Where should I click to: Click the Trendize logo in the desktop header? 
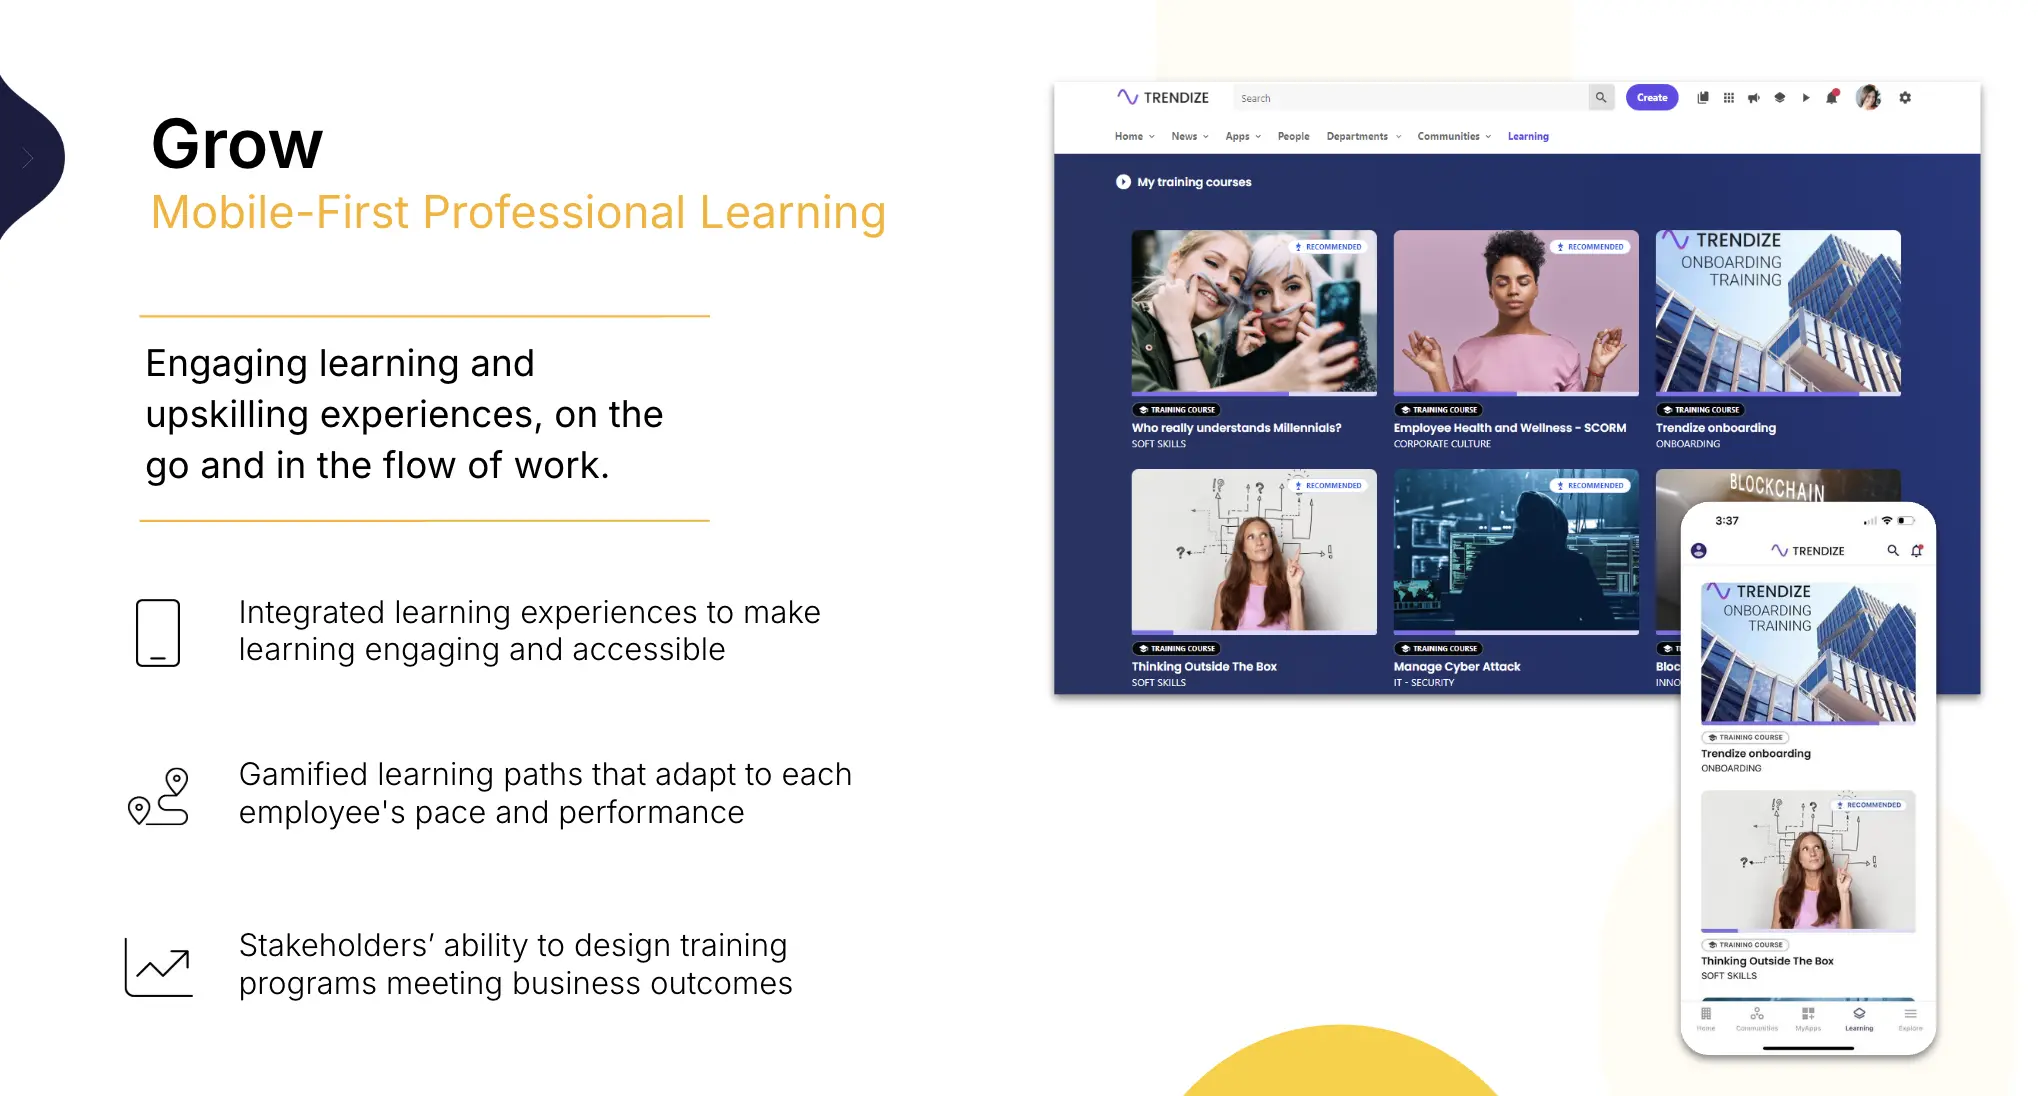click(x=1162, y=97)
